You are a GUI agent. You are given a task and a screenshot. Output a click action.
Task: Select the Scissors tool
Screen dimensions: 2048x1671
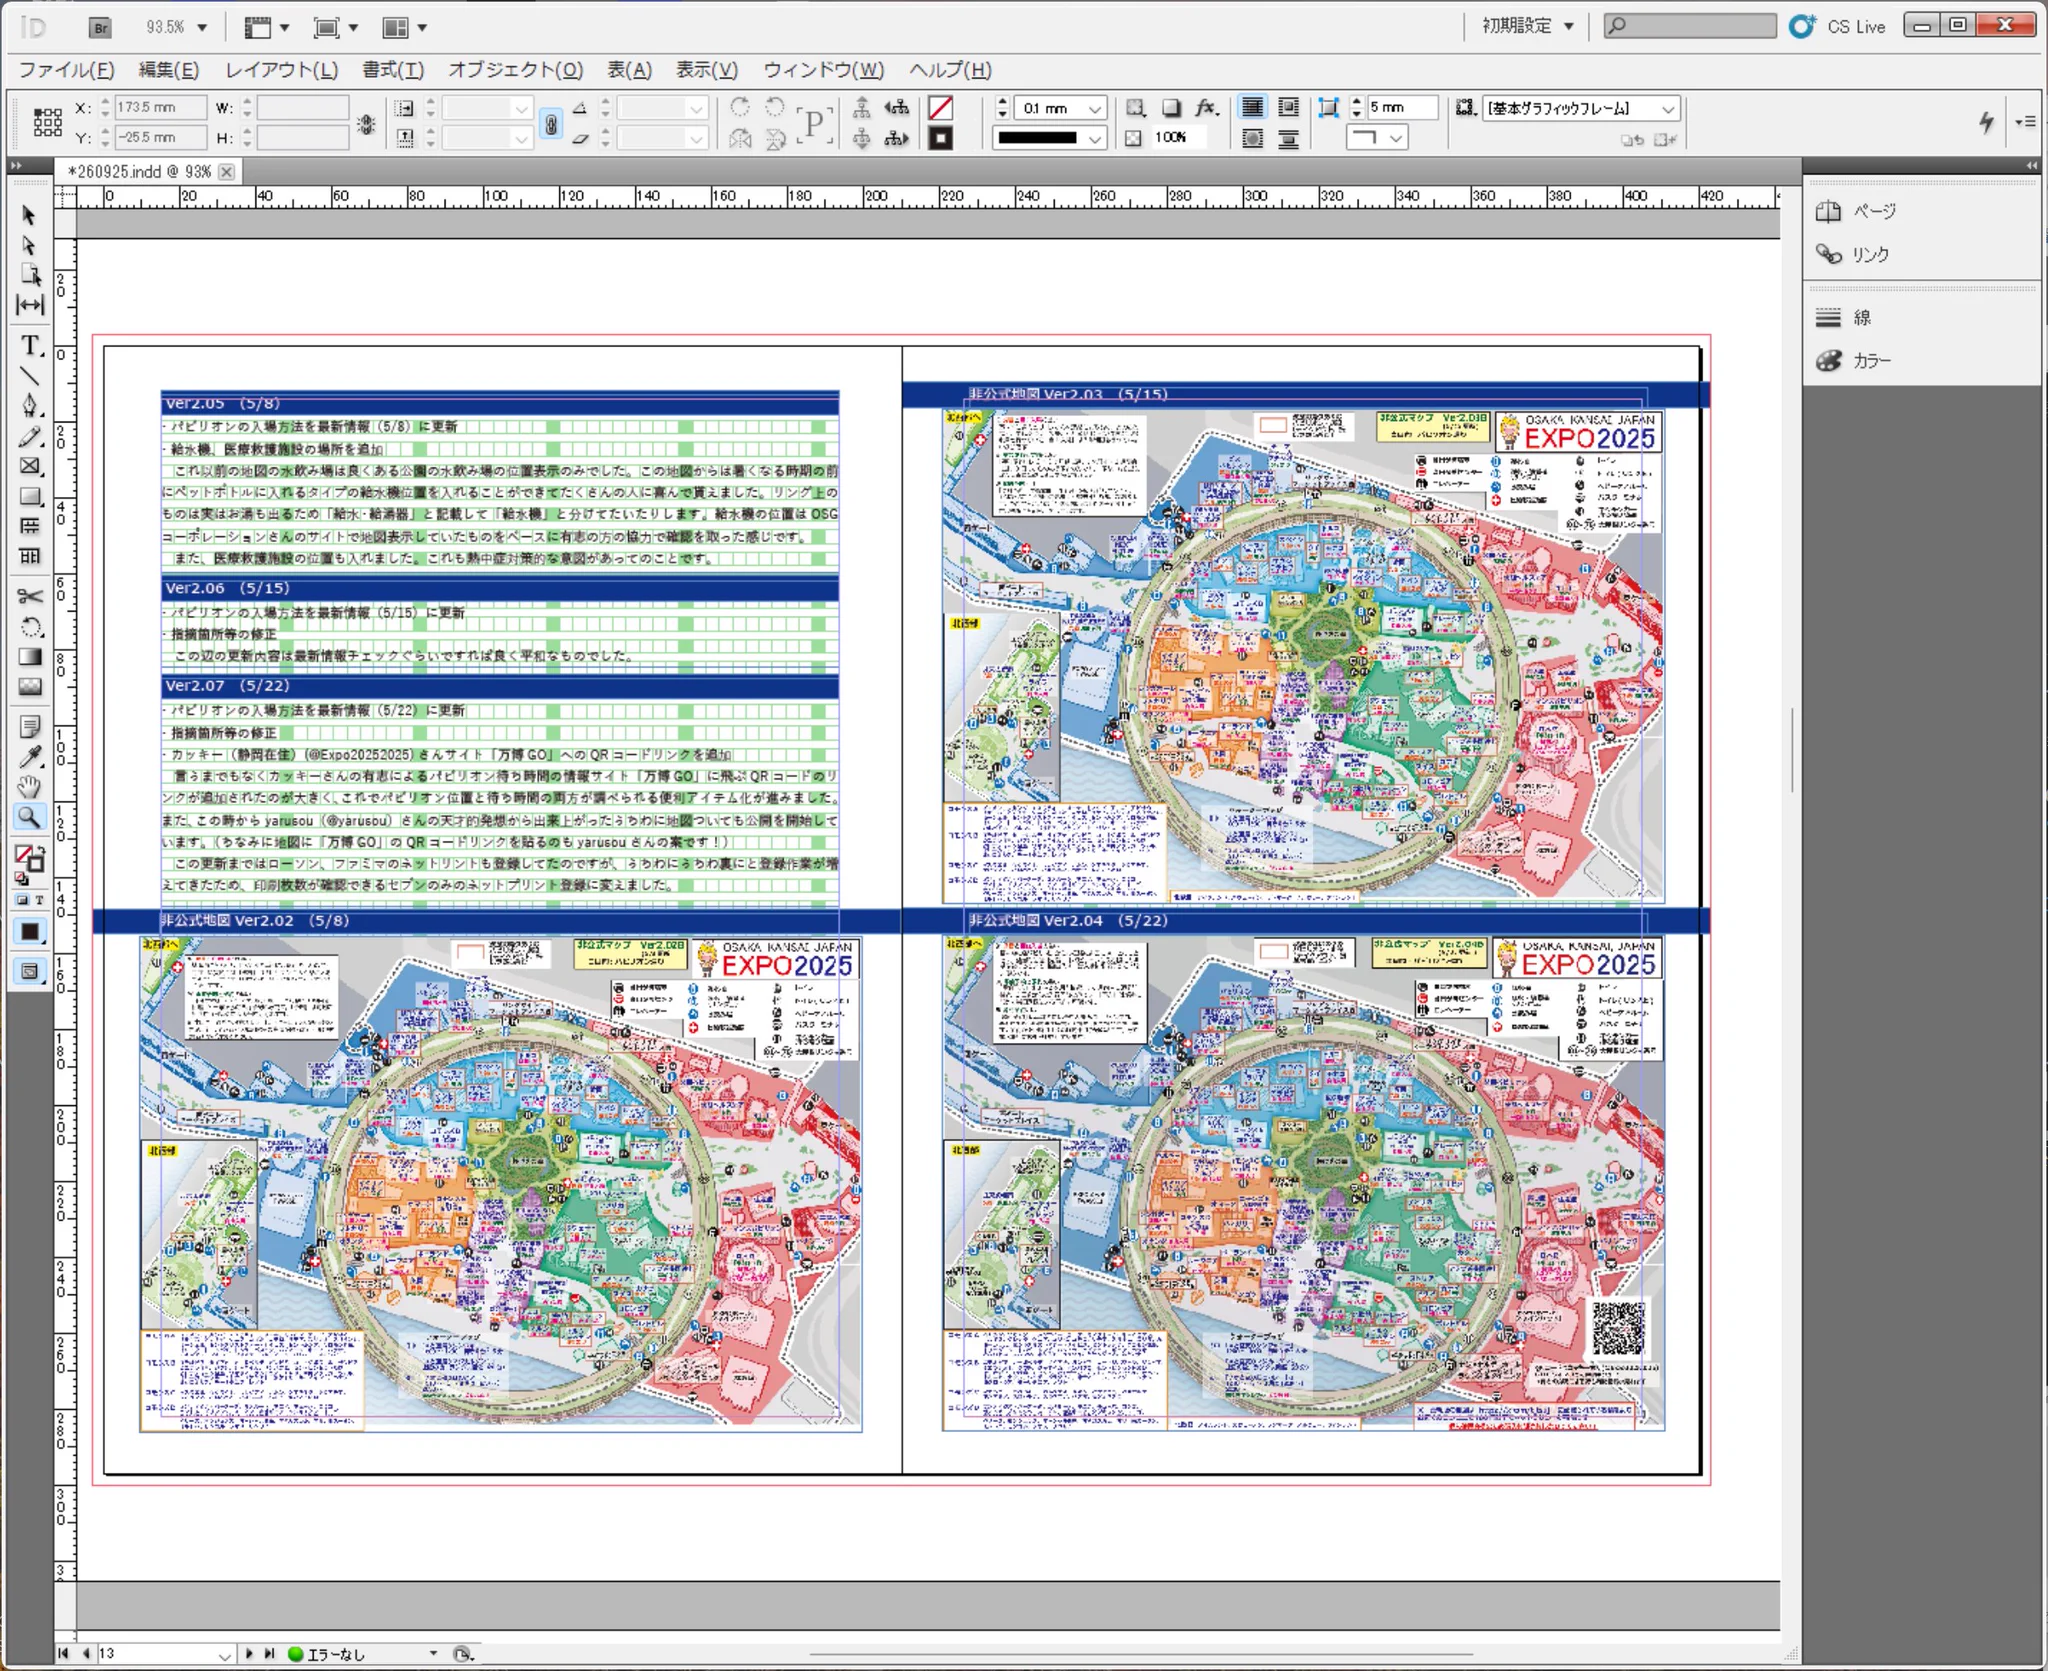pyautogui.click(x=30, y=597)
